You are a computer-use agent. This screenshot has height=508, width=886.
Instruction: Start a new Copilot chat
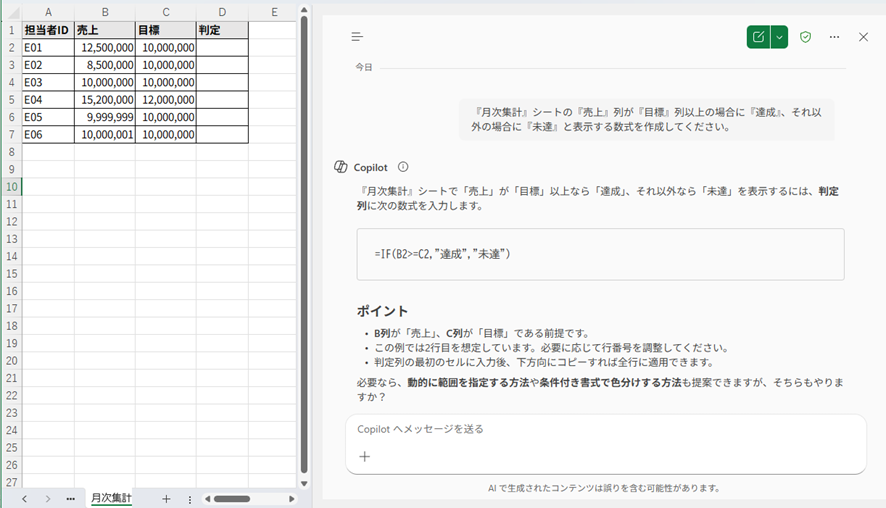tap(758, 37)
